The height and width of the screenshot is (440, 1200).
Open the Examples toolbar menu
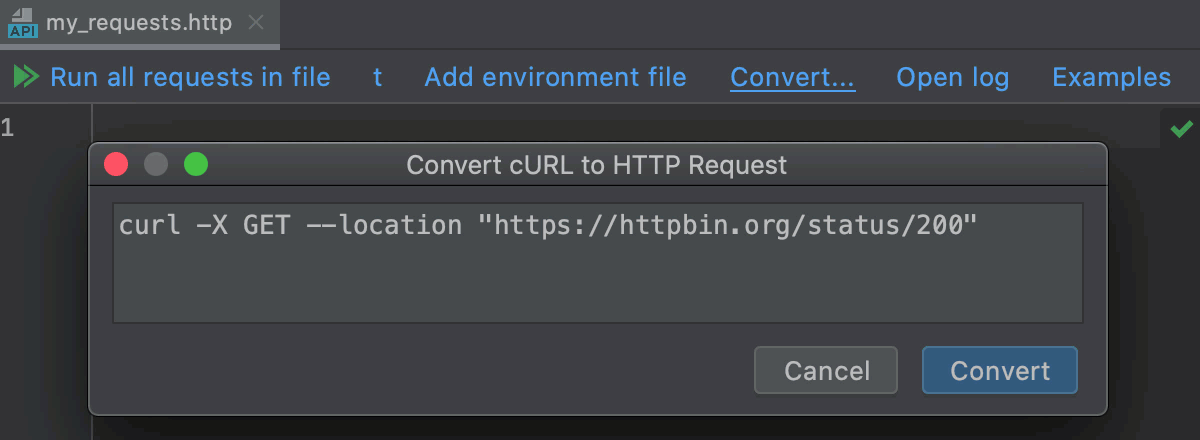point(1111,77)
